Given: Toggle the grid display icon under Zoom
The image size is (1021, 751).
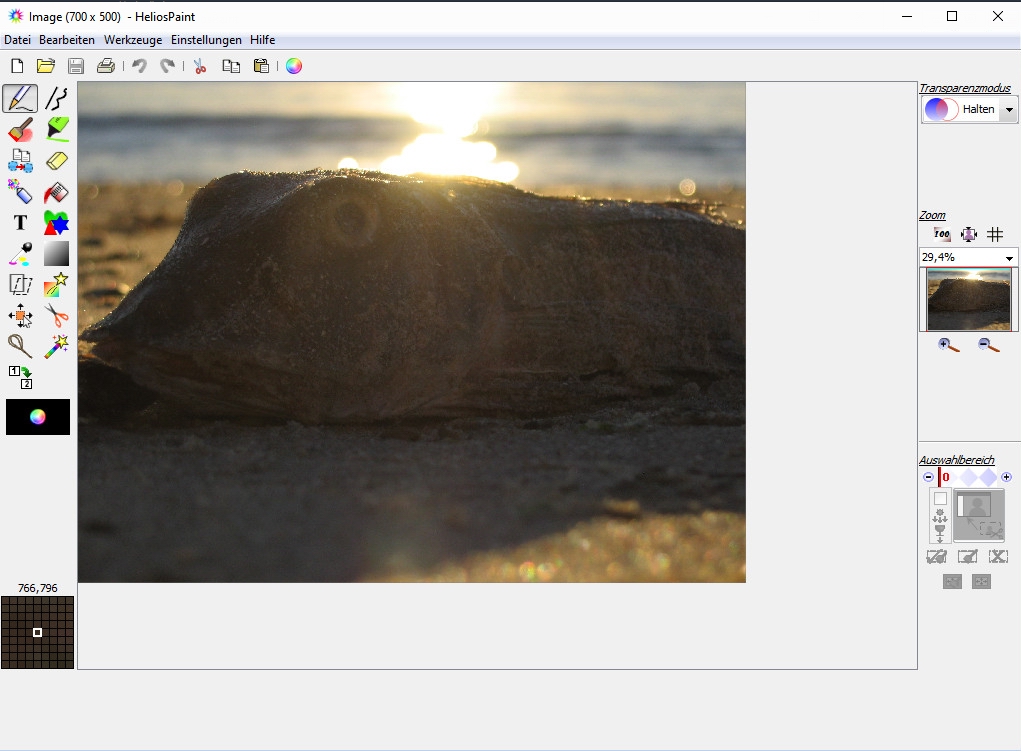Looking at the screenshot, I should point(995,234).
